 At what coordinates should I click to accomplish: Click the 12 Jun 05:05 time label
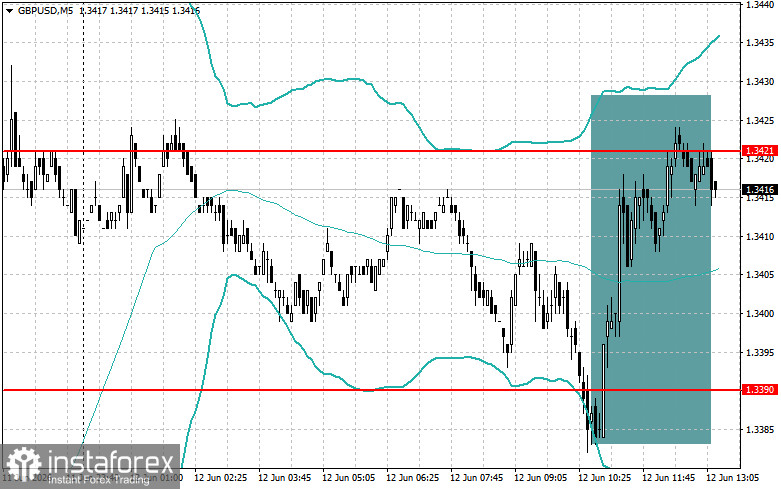tap(349, 478)
